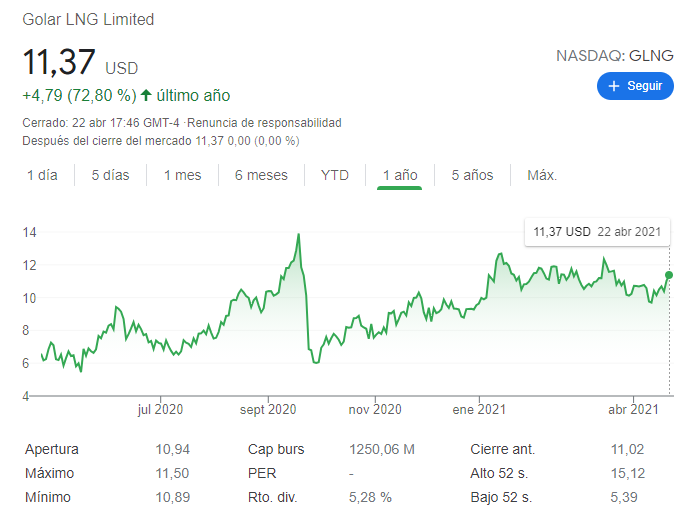Click the Cierre ant. value 11,02
Screen dimensions: 693x516
(628, 449)
